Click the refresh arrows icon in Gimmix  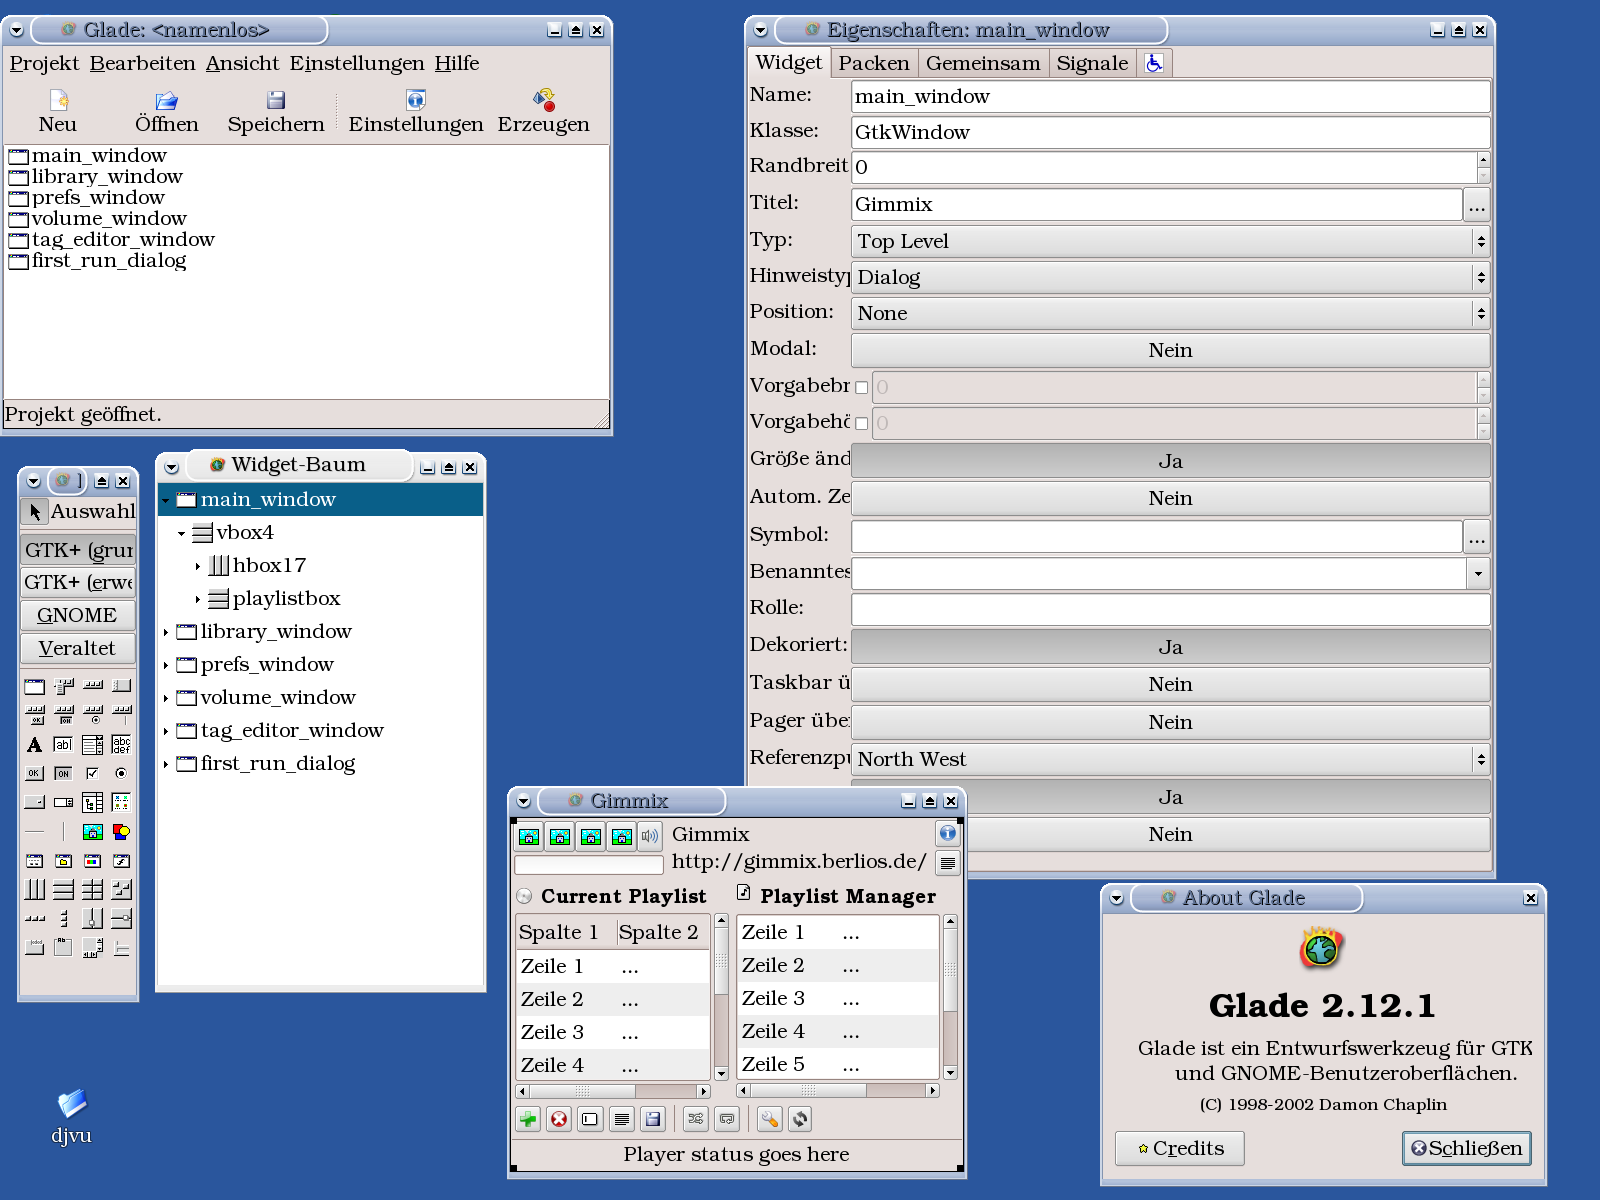[800, 1119]
